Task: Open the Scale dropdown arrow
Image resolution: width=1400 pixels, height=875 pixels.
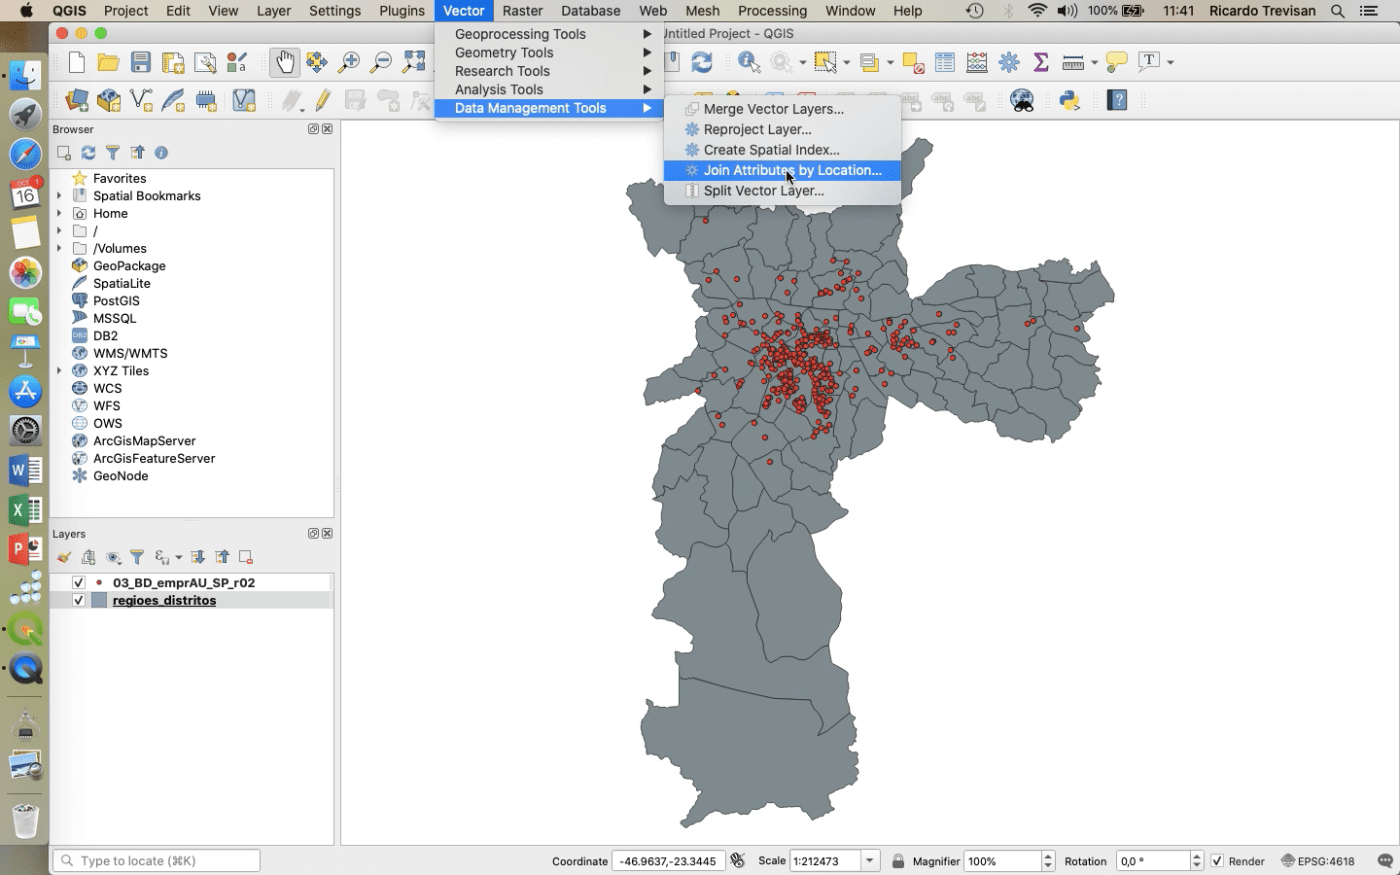Action: point(870,861)
